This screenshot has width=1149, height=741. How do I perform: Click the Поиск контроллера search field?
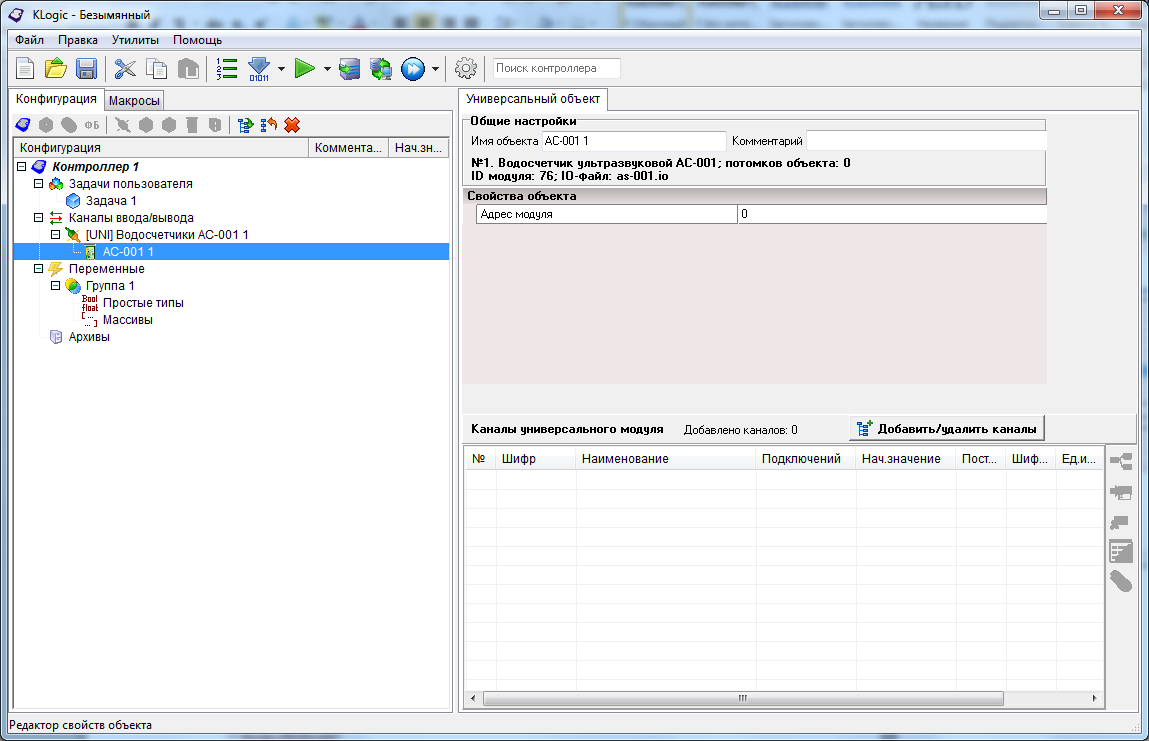pyautogui.click(x=556, y=69)
